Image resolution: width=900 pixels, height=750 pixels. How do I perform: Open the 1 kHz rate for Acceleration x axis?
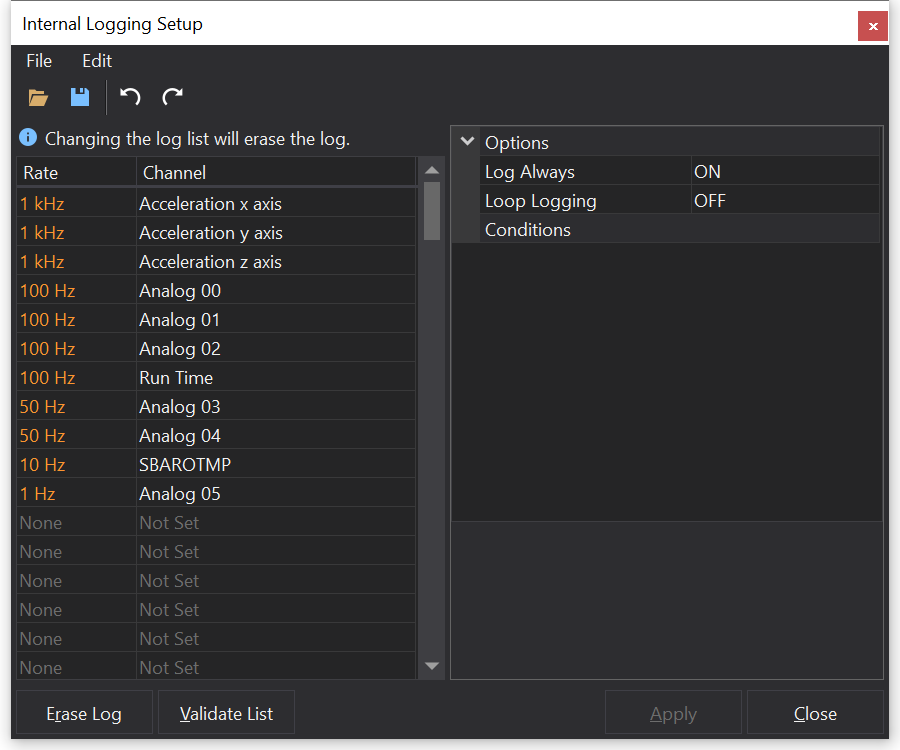pyautogui.click(x=42, y=204)
